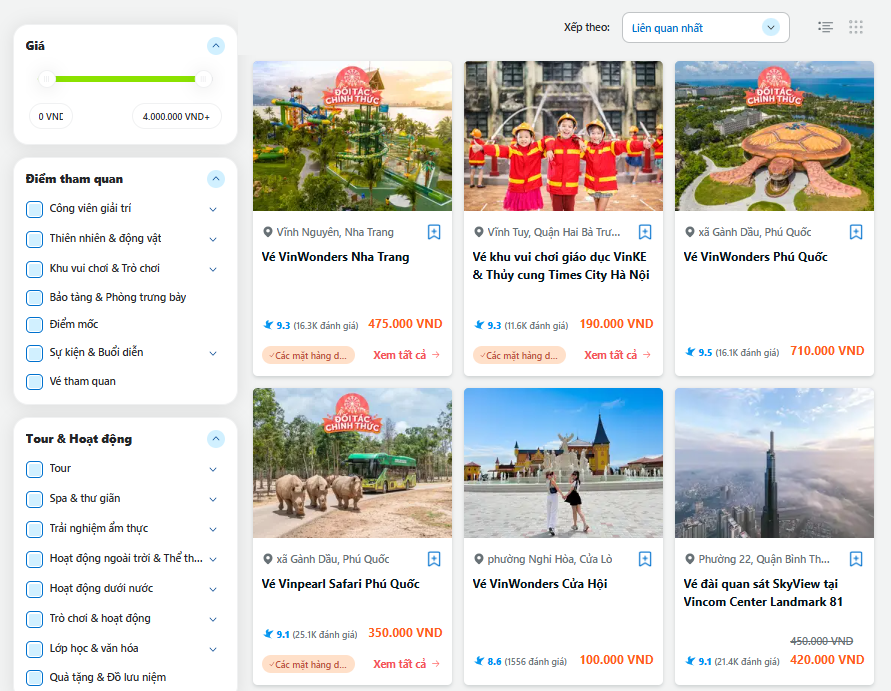Image resolution: width=891 pixels, height=691 pixels.
Task: Switch to grid view layout icon
Action: tap(856, 27)
